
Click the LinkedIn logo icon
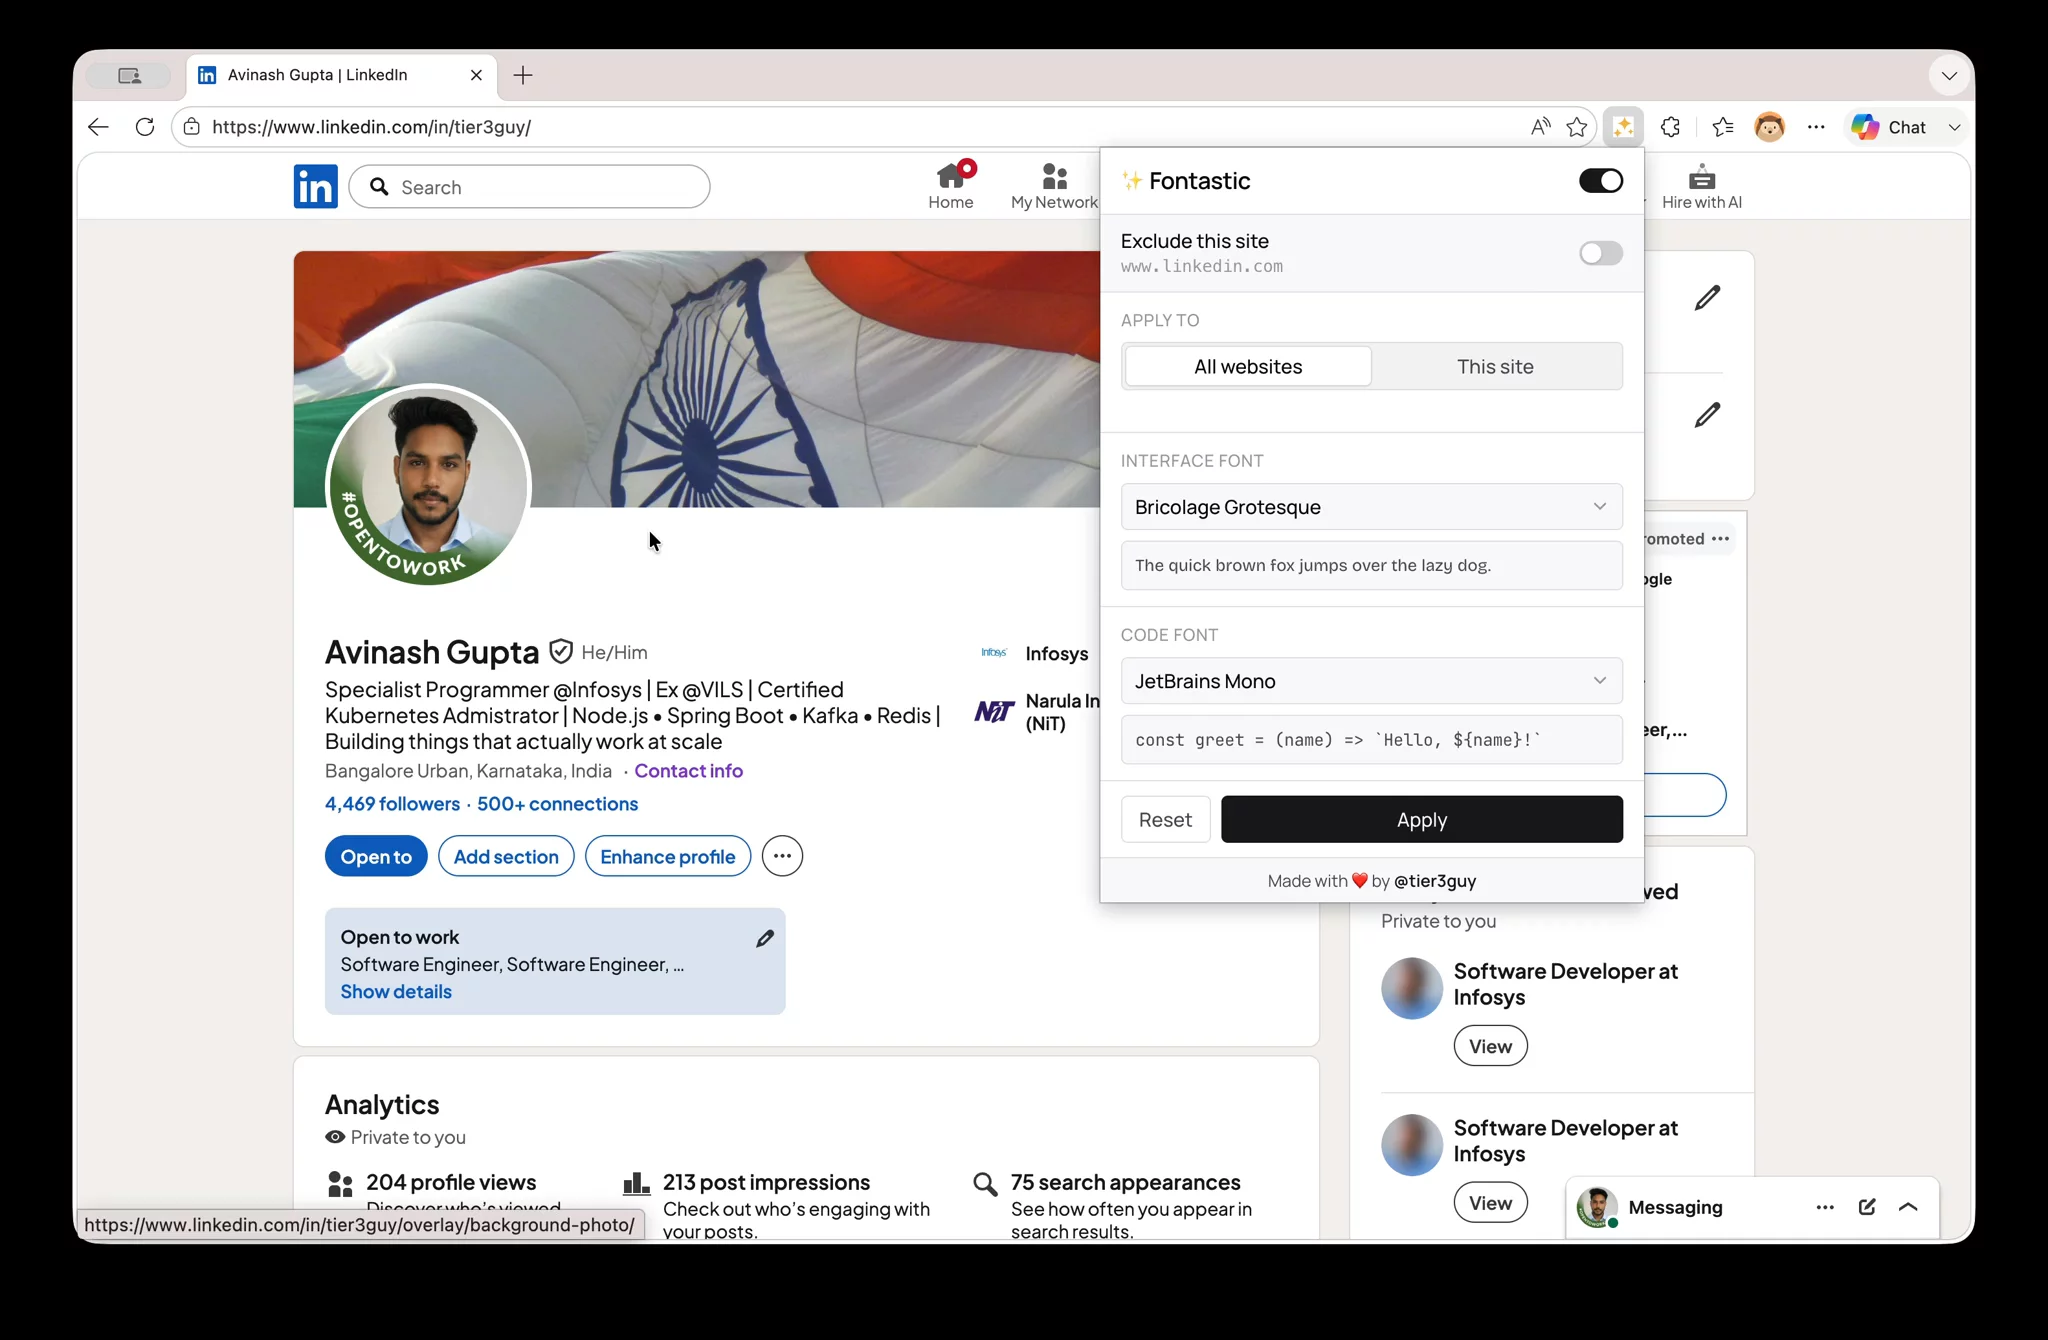click(315, 187)
